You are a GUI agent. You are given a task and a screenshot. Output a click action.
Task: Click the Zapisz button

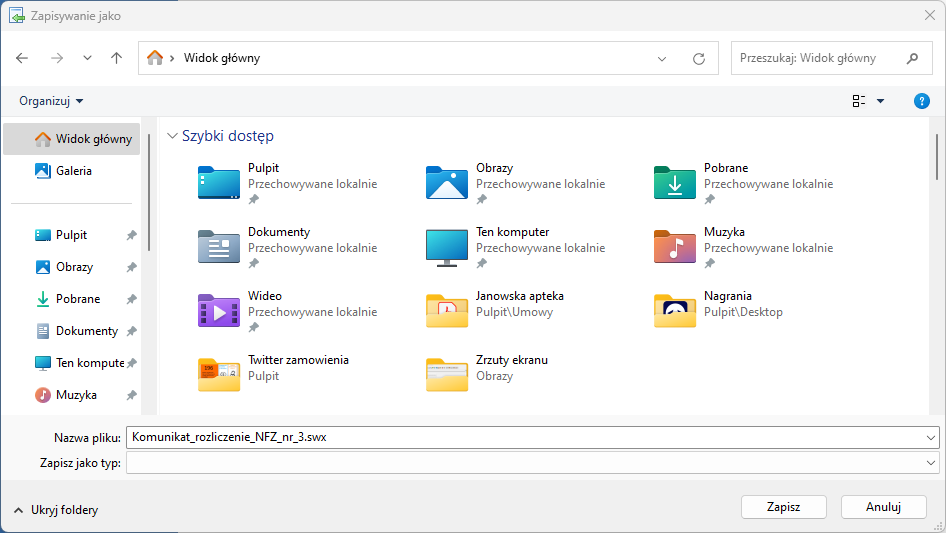(783, 507)
